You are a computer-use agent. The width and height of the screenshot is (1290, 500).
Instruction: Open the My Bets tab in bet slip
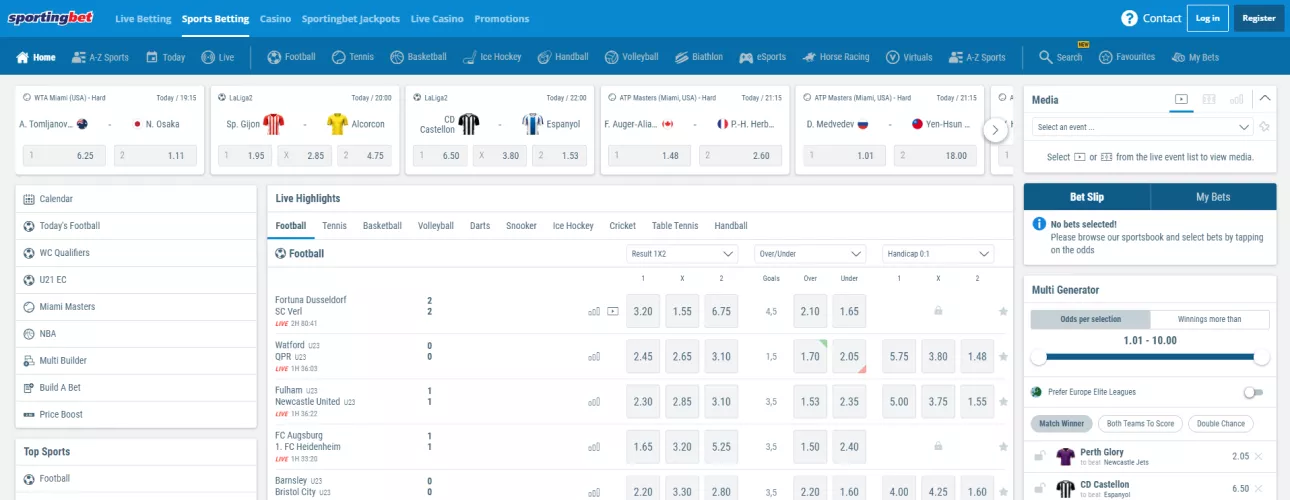[1213, 197]
